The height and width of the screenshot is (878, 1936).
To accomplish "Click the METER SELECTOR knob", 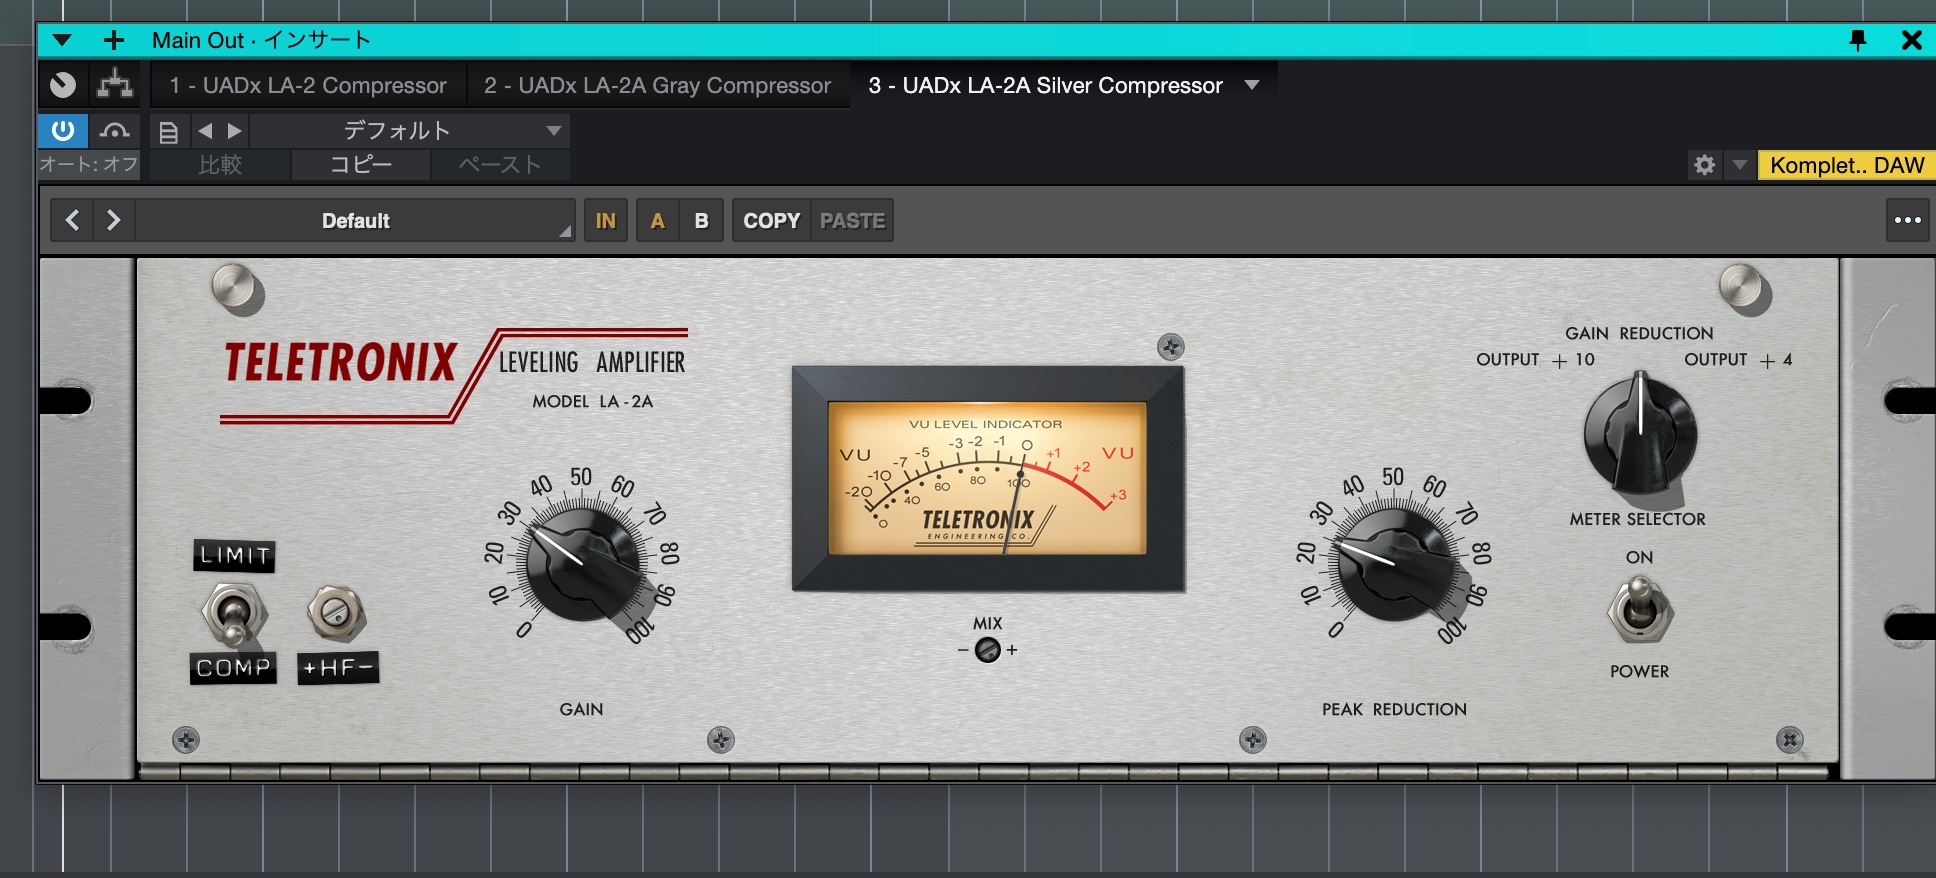I will point(1640,434).
